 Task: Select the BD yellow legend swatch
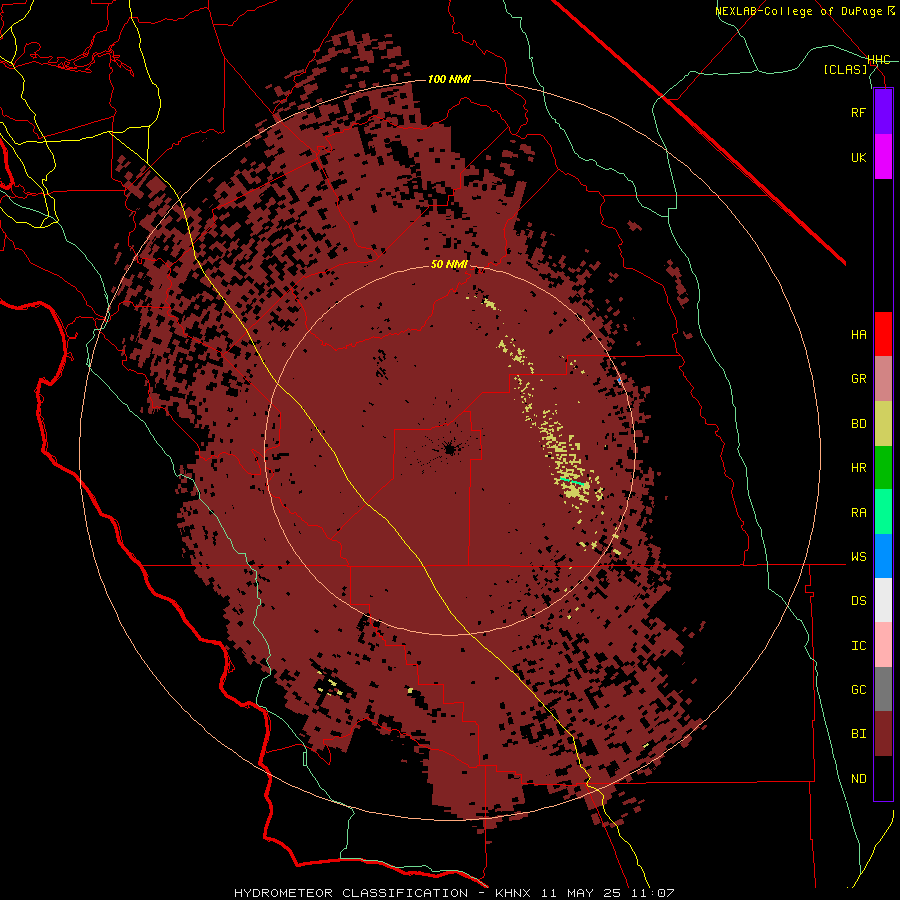click(x=883, y=423)
